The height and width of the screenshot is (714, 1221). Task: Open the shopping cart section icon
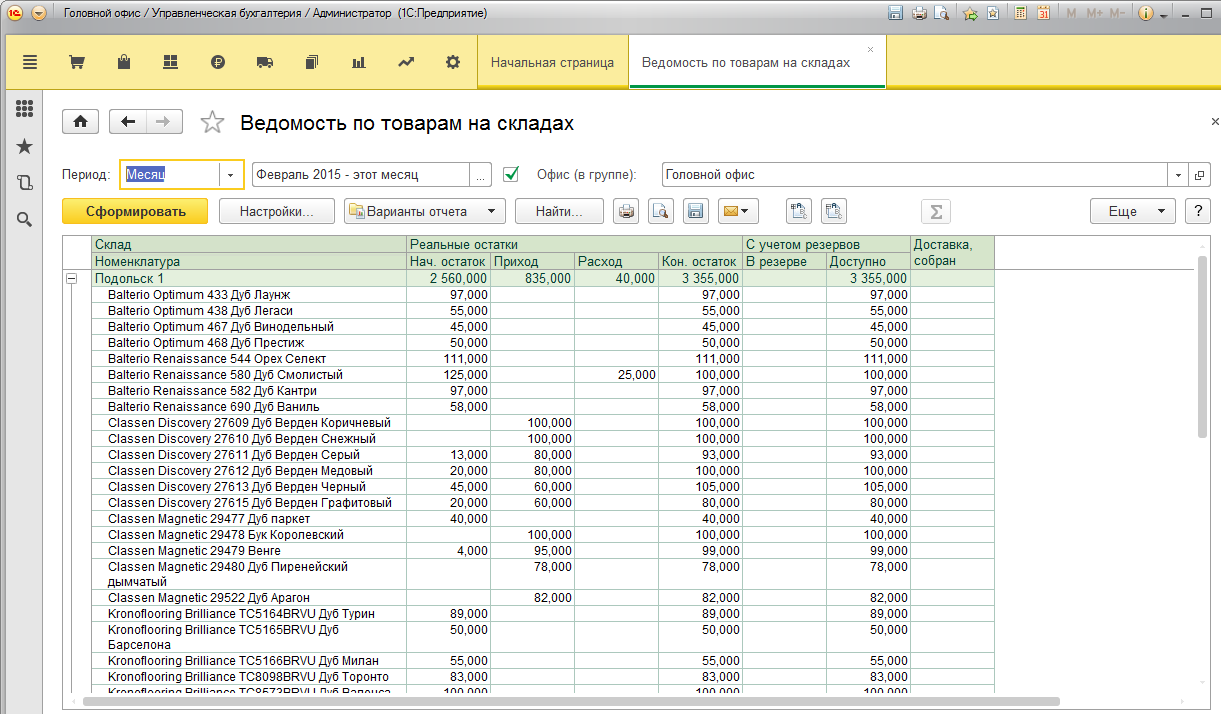tap(76, 62)
